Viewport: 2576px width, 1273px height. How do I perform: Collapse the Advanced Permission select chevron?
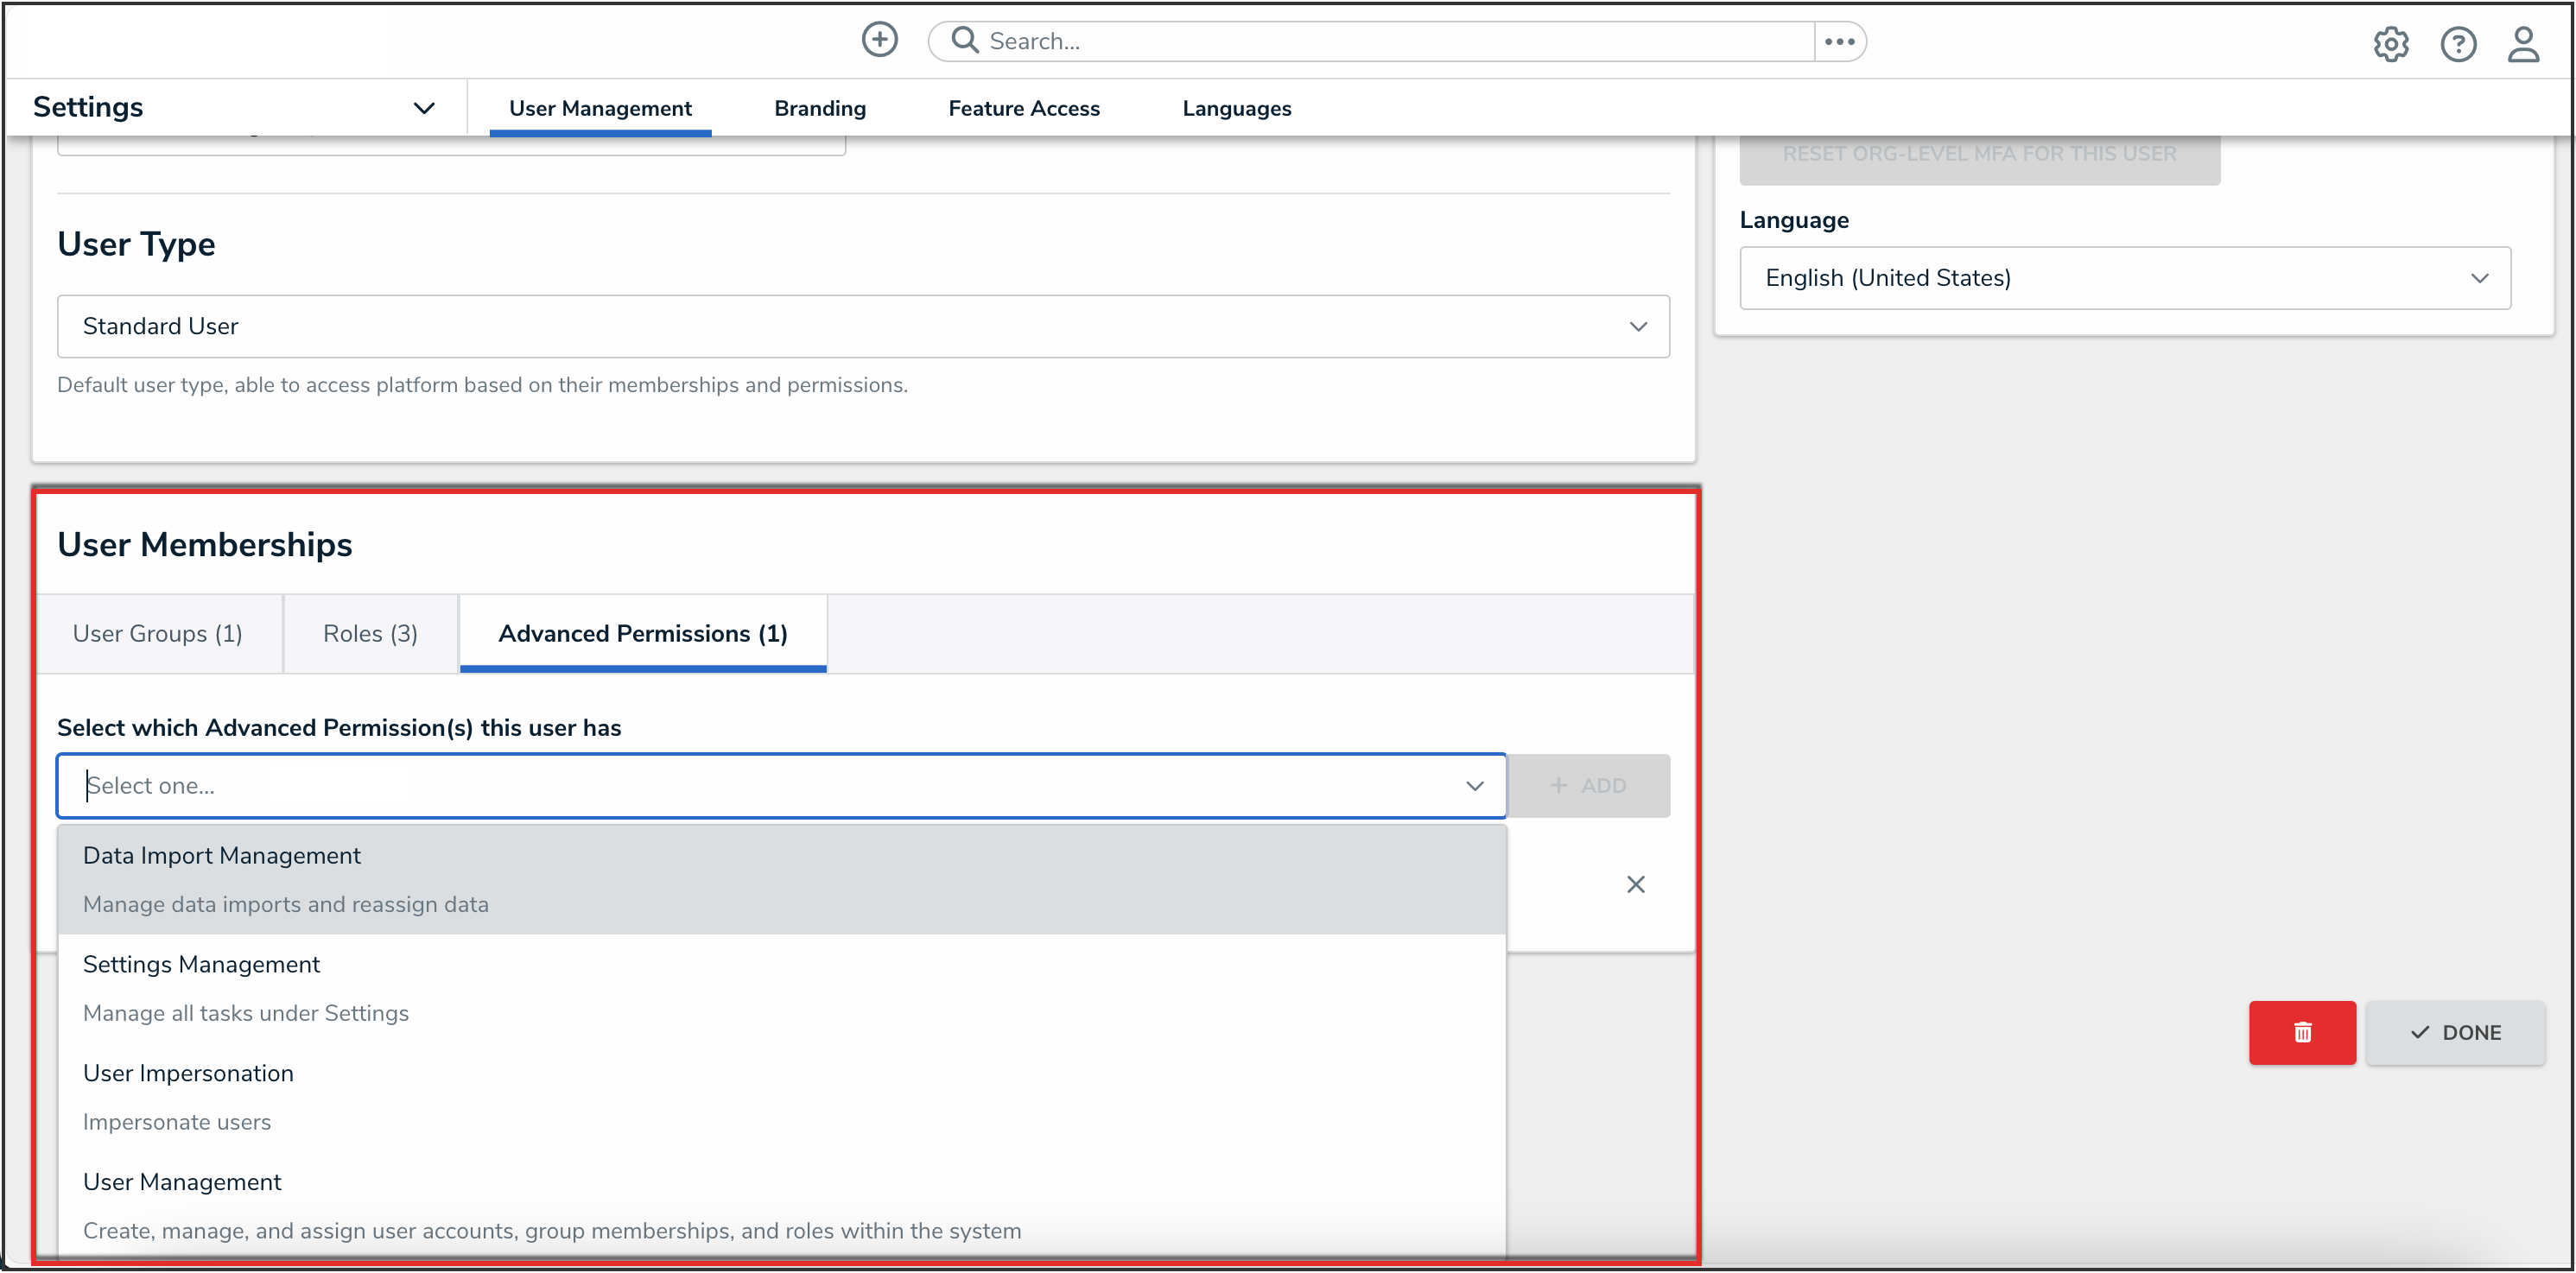point(1474,786)
